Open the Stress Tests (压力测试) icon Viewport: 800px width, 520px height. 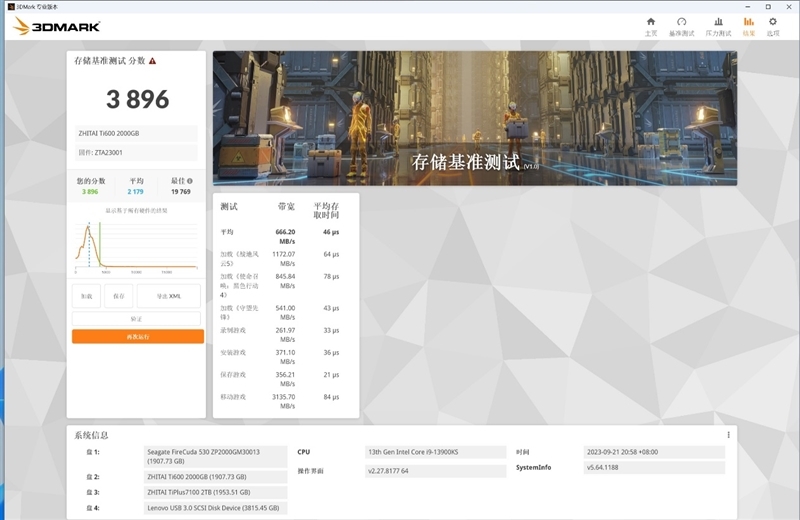click(718, 27)
